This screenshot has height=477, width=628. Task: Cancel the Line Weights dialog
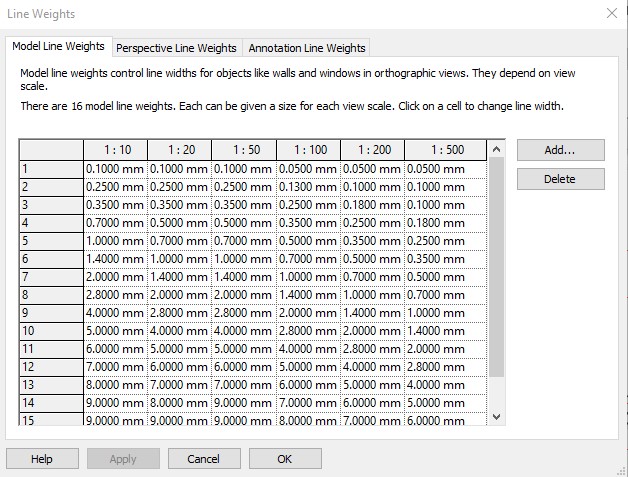pos(204,459)
